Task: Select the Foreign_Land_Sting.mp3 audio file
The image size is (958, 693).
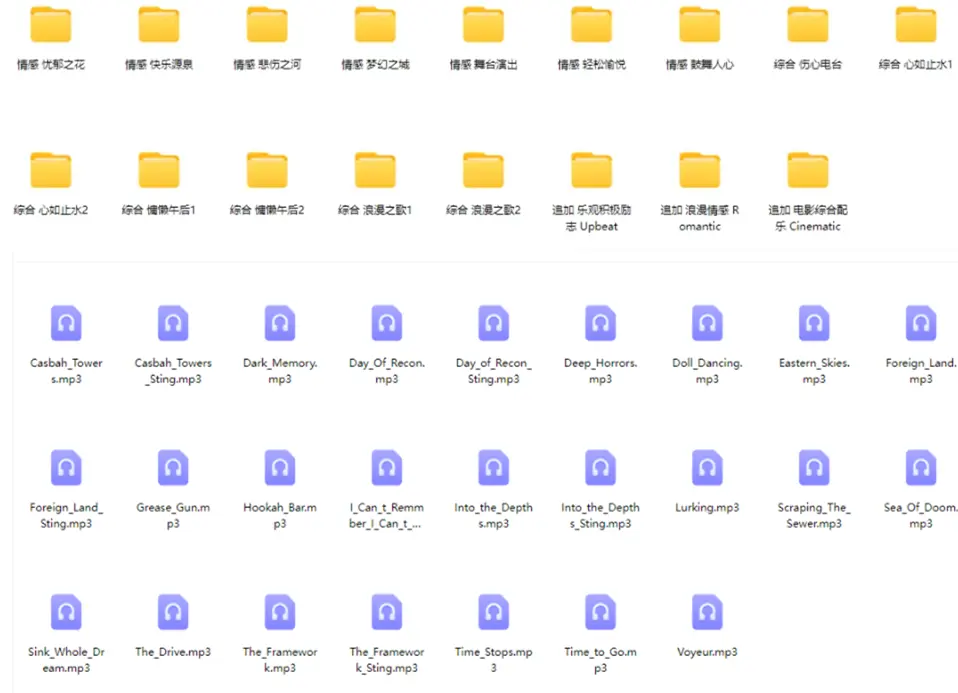Action: pyautogui.click(x=66, y=466)
